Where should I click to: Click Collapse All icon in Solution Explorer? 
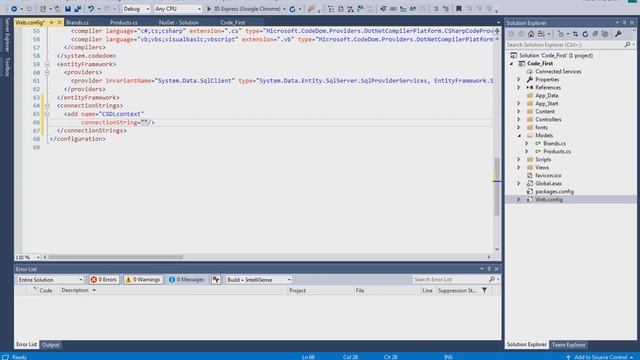595,34
